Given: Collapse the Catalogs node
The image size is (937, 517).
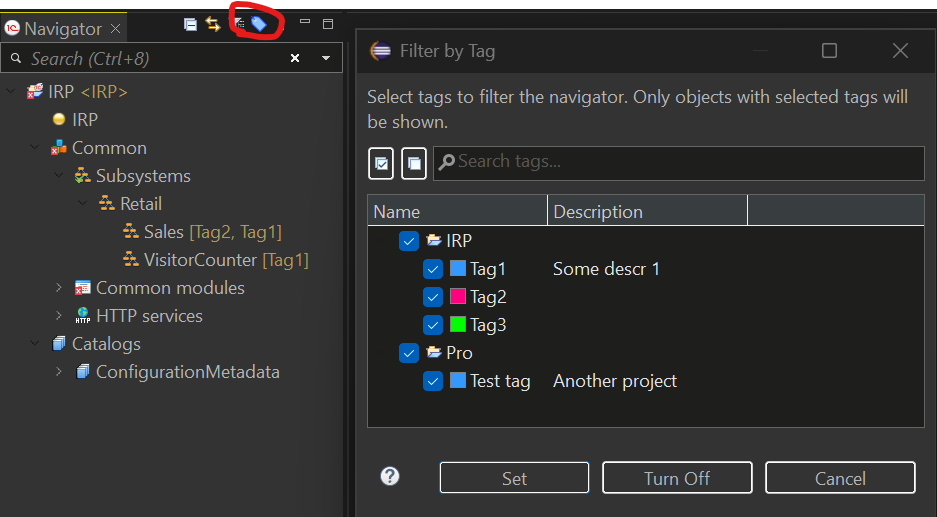Looking at the screenshot, I should click(35, 344).
